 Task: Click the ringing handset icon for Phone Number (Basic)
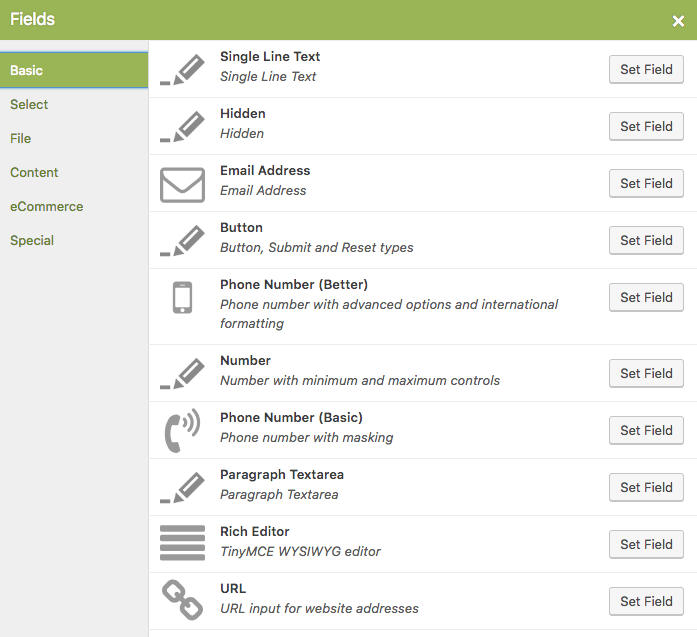pos(182,430)
